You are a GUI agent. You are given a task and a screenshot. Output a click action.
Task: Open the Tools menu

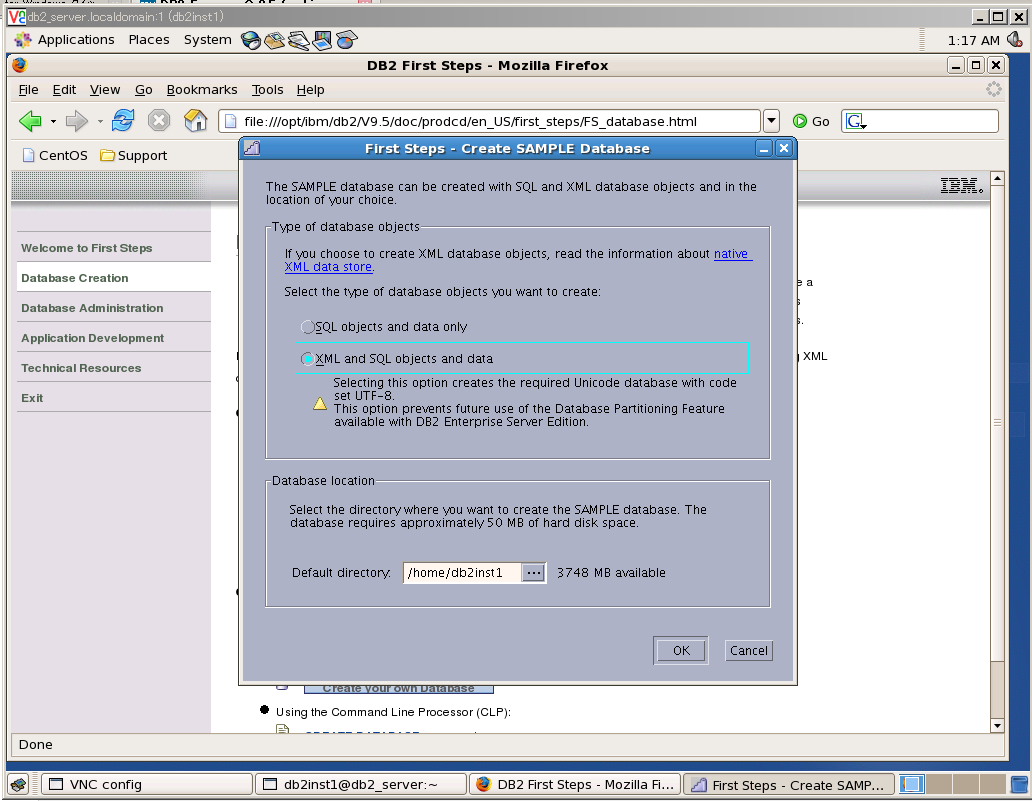(267, 90)
